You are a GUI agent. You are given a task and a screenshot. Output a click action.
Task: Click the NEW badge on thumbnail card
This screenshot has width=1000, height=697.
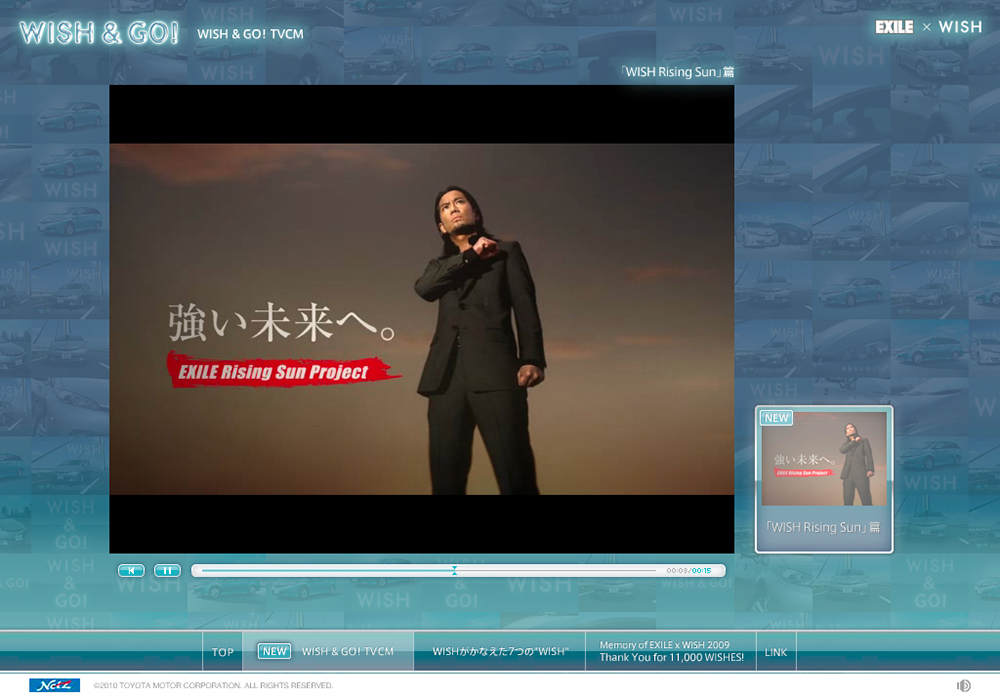tap(776, 418)
